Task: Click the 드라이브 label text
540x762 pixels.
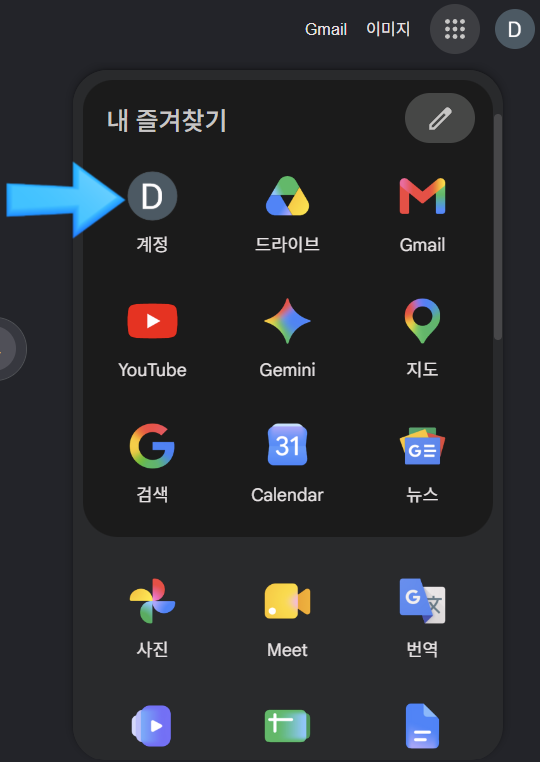Action: point(287,244)
